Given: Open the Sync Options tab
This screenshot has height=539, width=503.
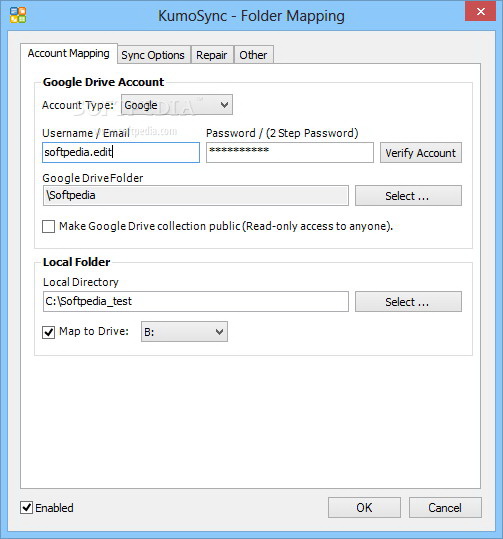Looking at the screenshot, I should [x=153, y=55].
